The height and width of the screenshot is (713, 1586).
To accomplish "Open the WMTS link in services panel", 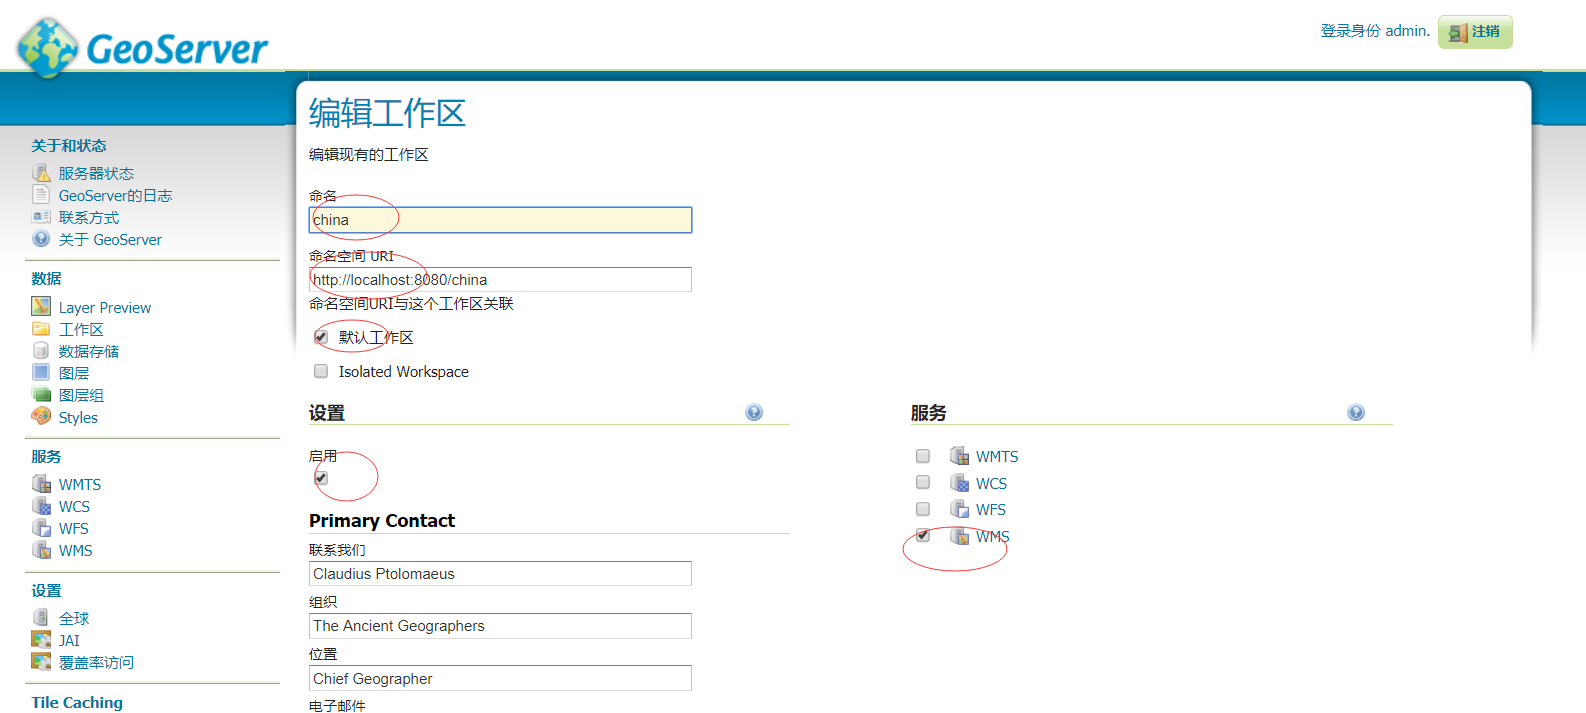I will 997,456.
